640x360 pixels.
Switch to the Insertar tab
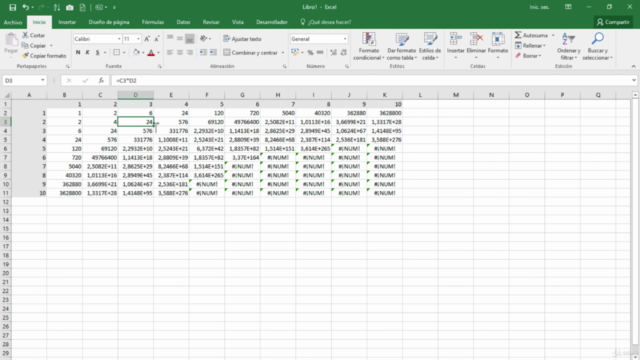pos(67,22)
